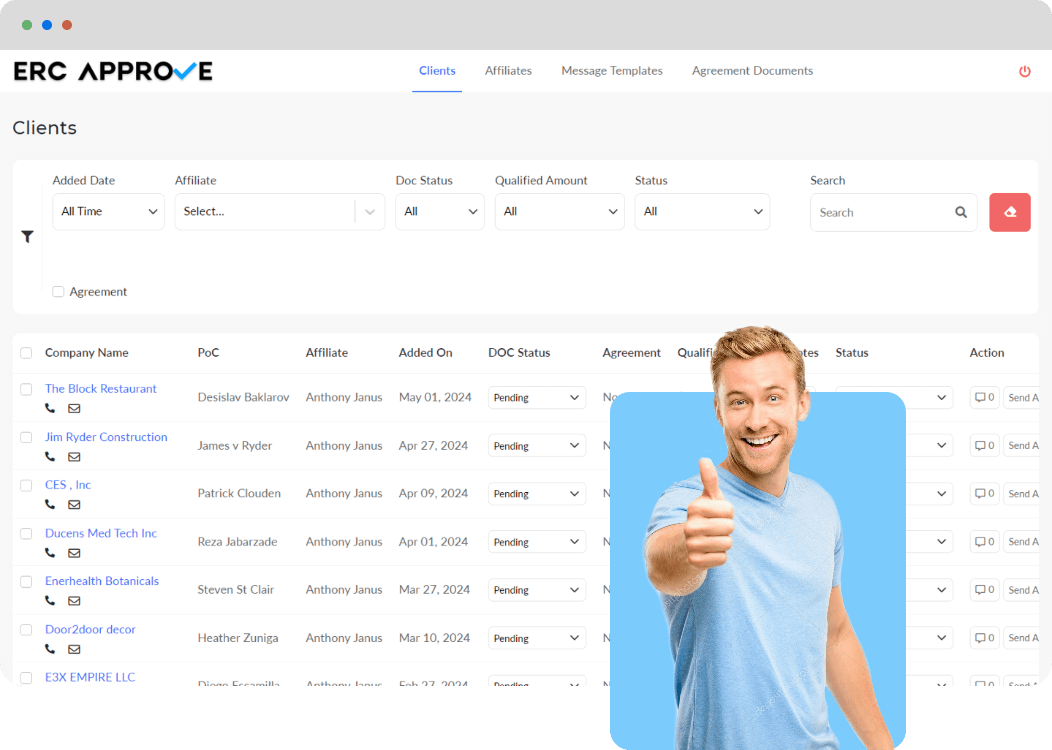Expand the Affiliate Select dropdown
Viewport: 1052px width, 750px height.
pos(279,211)
